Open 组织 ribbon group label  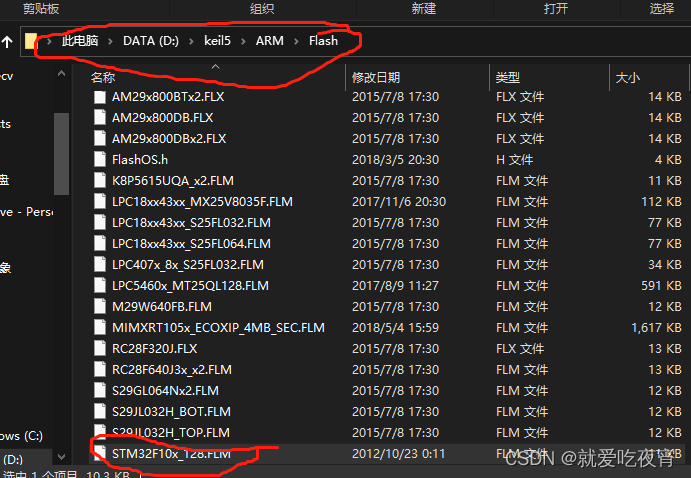point(262,8)
